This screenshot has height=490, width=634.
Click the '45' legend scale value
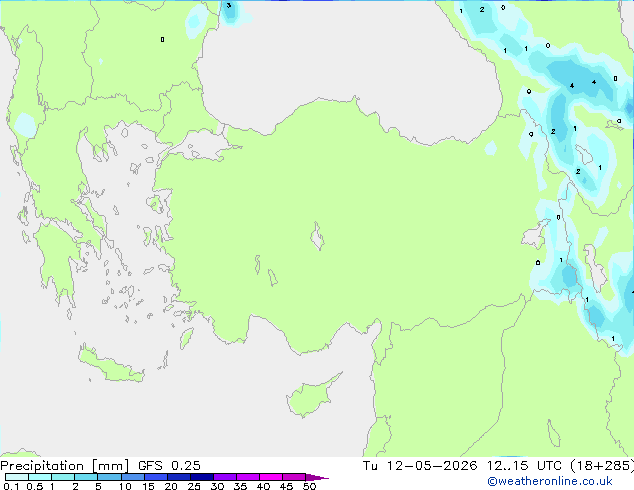[287, 486]
